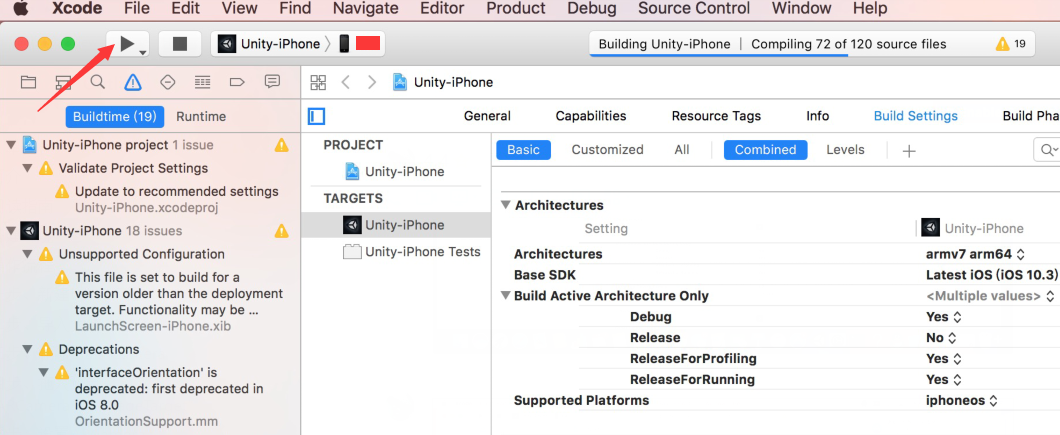This screenshot has height=435, width=1060.
Task: Open the Report navigator speech-bubble icon
Action: click(272, 82)
